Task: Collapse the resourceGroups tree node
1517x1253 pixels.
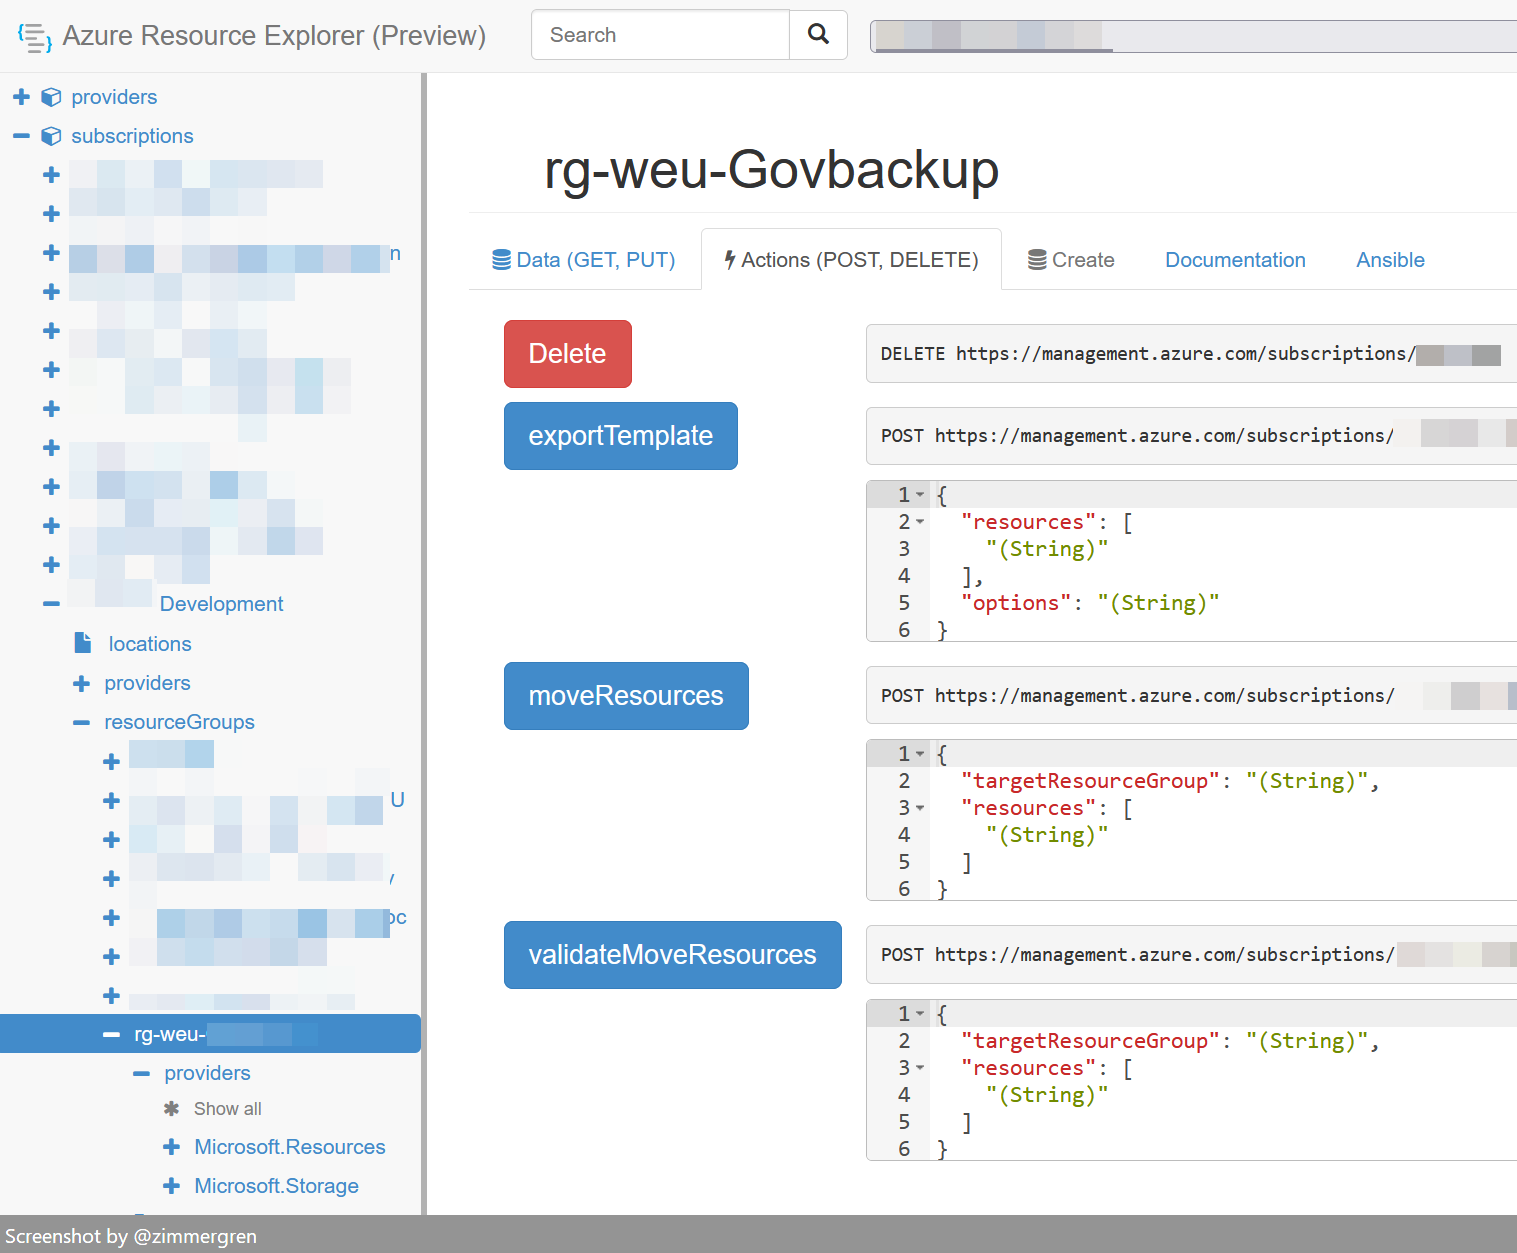Action: pyautogui.click(x=81, y=721)
